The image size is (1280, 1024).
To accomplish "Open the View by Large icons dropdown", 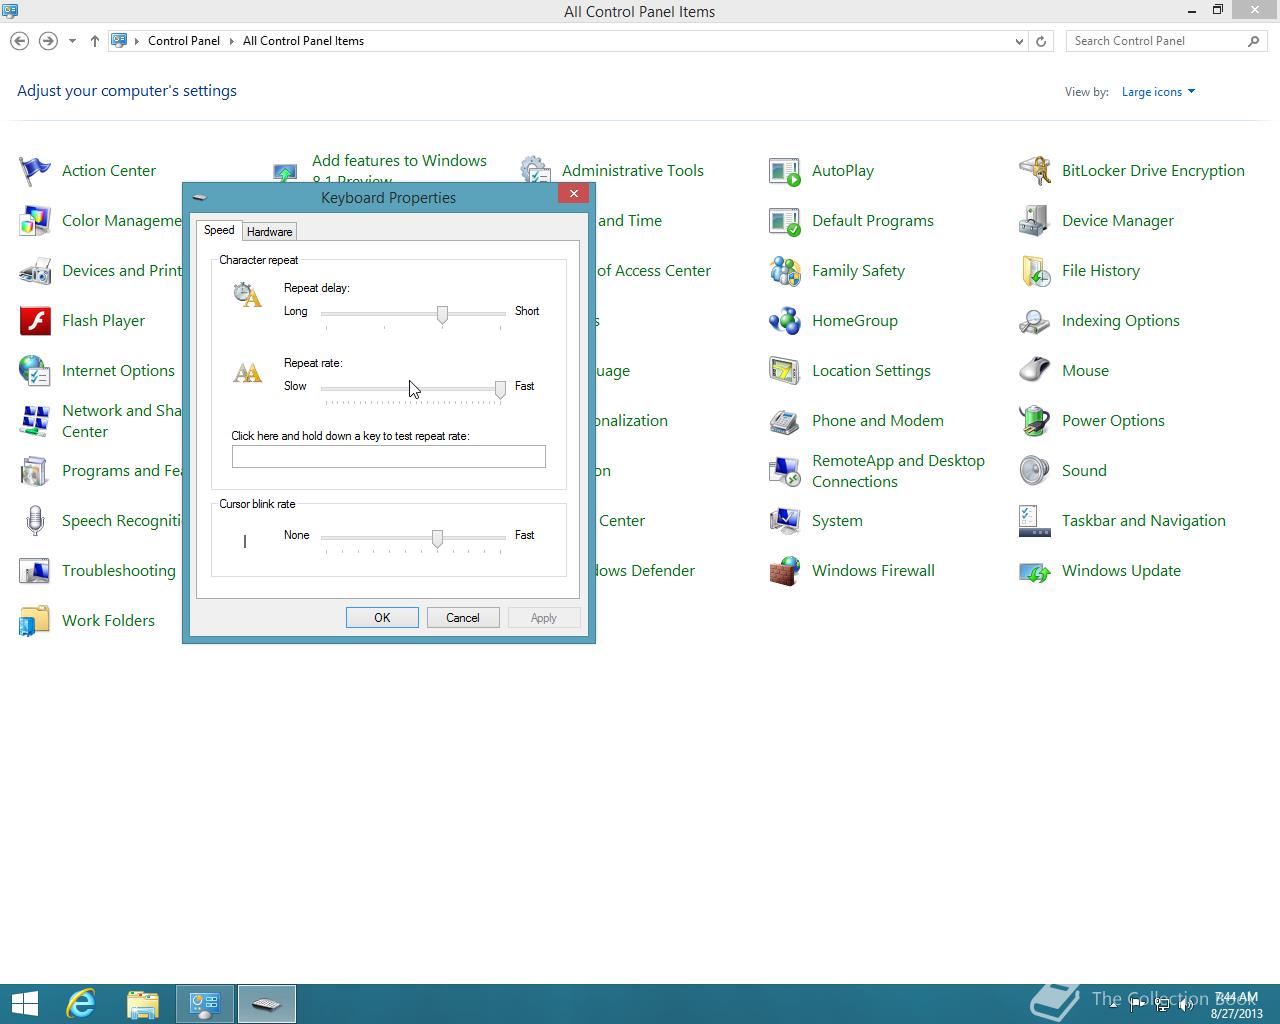I will pos(1158,92).
